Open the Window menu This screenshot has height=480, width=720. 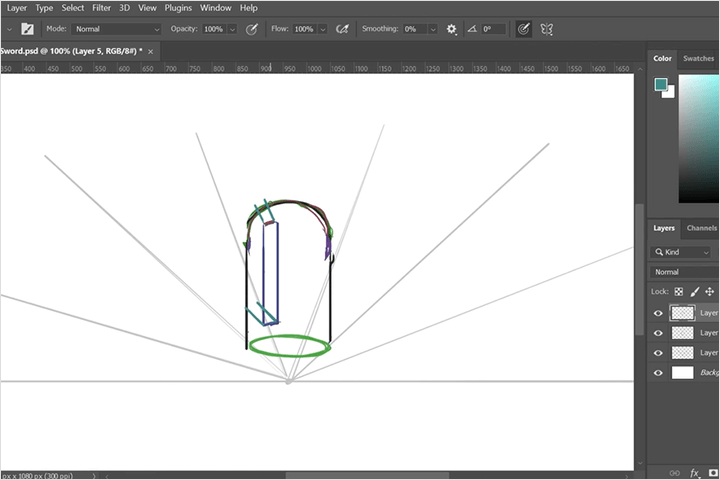pos(215,8)
